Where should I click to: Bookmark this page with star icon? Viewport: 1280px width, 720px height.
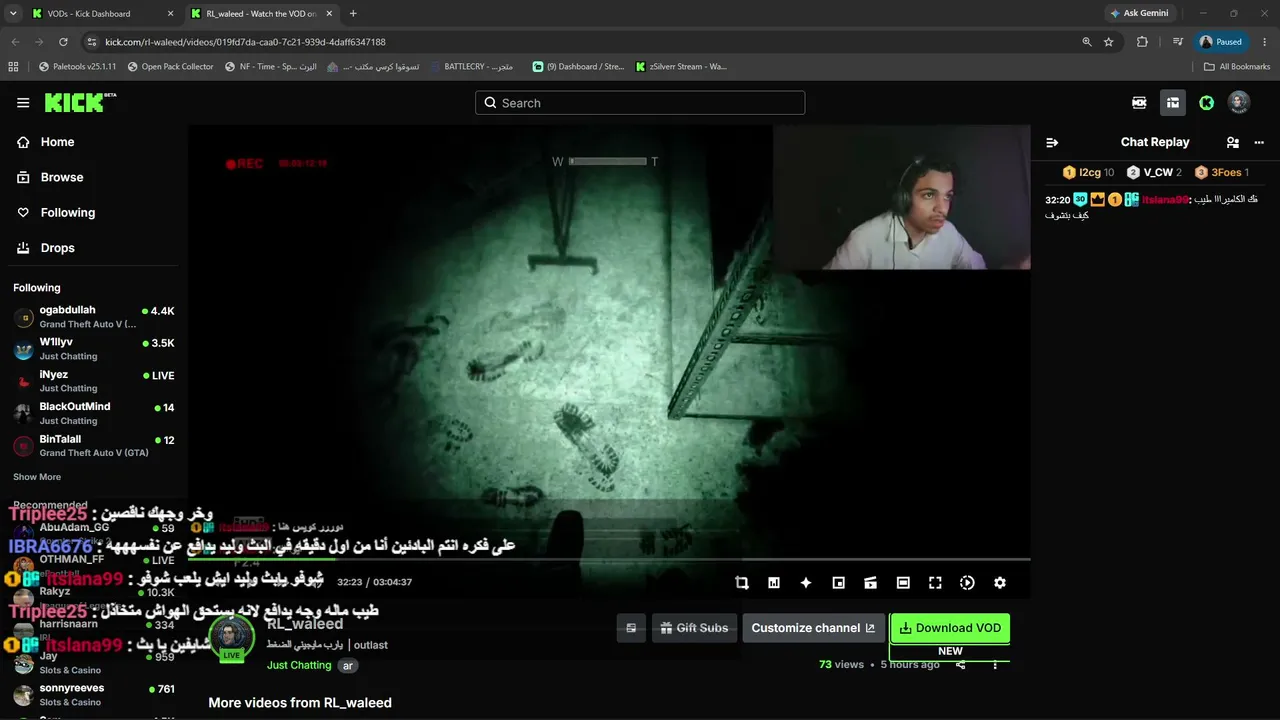click(1109, 42)
